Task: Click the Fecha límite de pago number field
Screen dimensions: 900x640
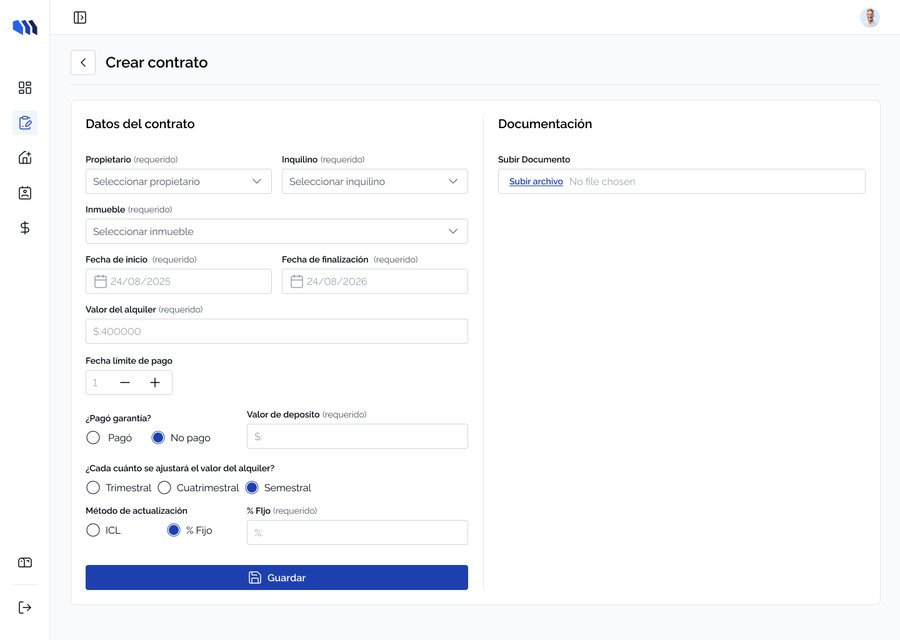Action: pos(95,383)
